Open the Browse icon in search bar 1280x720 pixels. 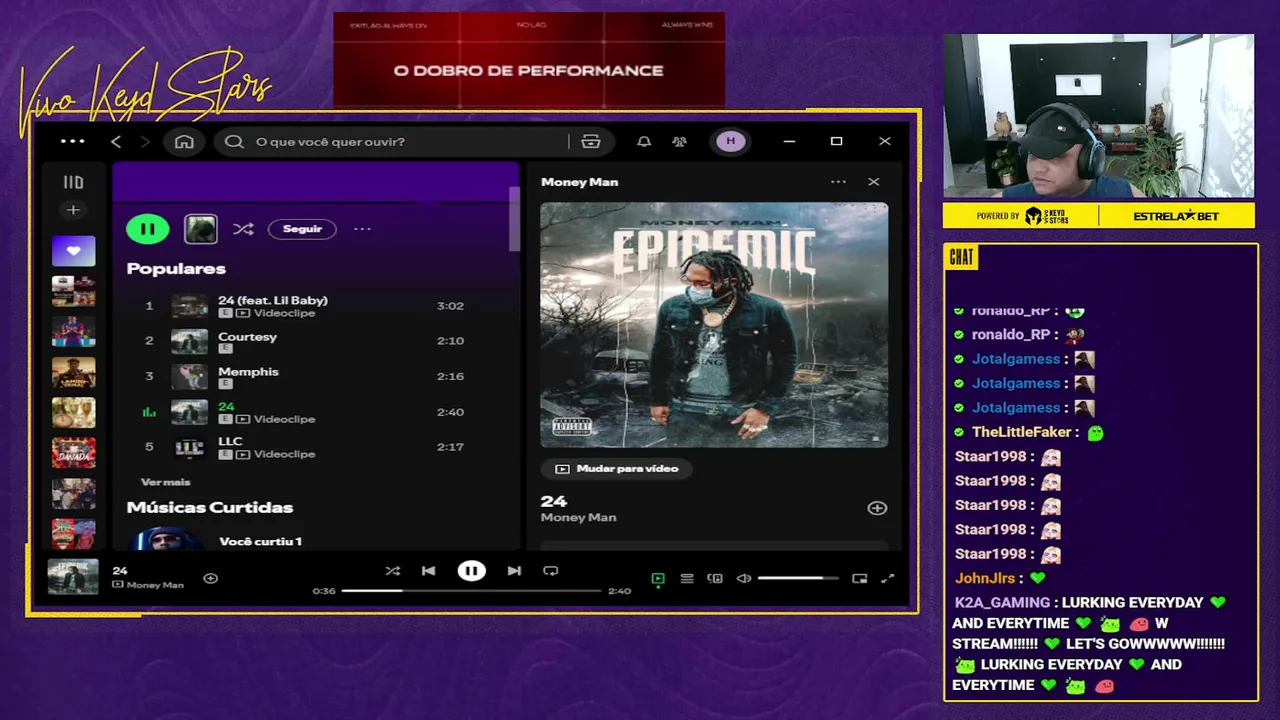tap(591, 141)
